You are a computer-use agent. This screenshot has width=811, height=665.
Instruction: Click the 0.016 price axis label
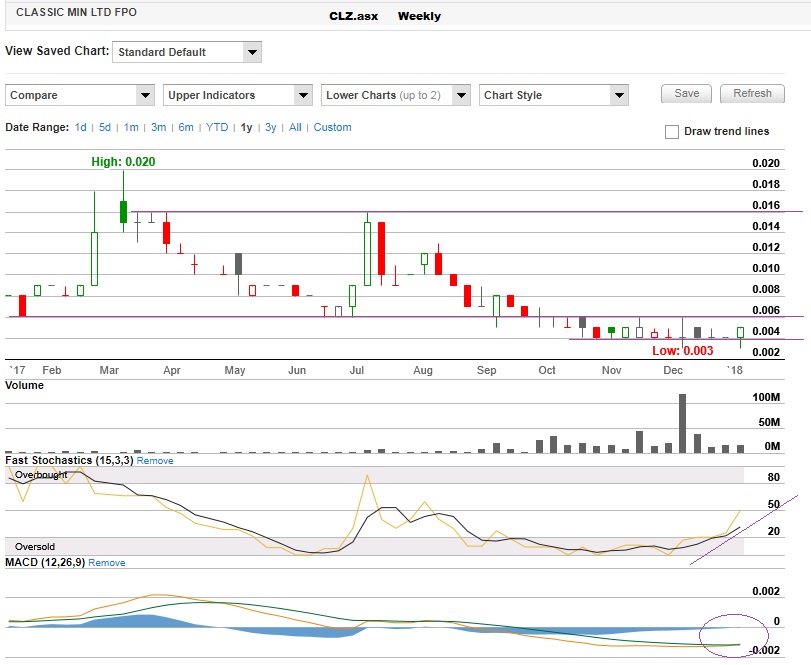pyautogui.click(x=766, y=205)
